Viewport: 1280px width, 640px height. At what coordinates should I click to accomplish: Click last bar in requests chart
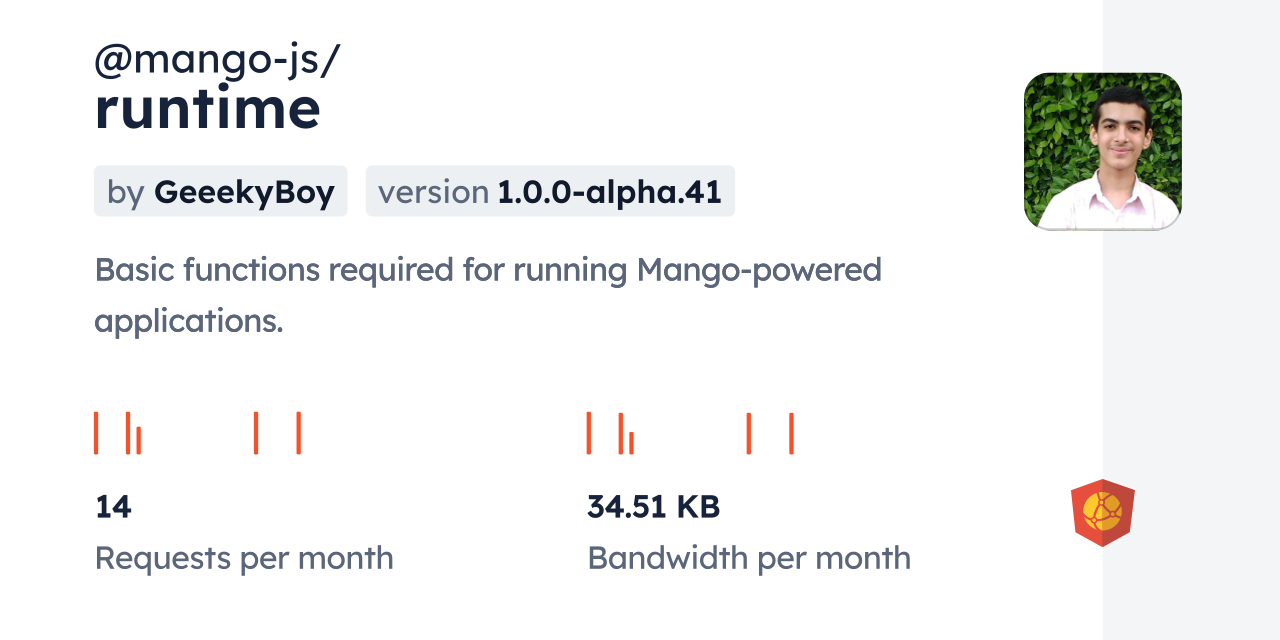click(x=298, y=433)
